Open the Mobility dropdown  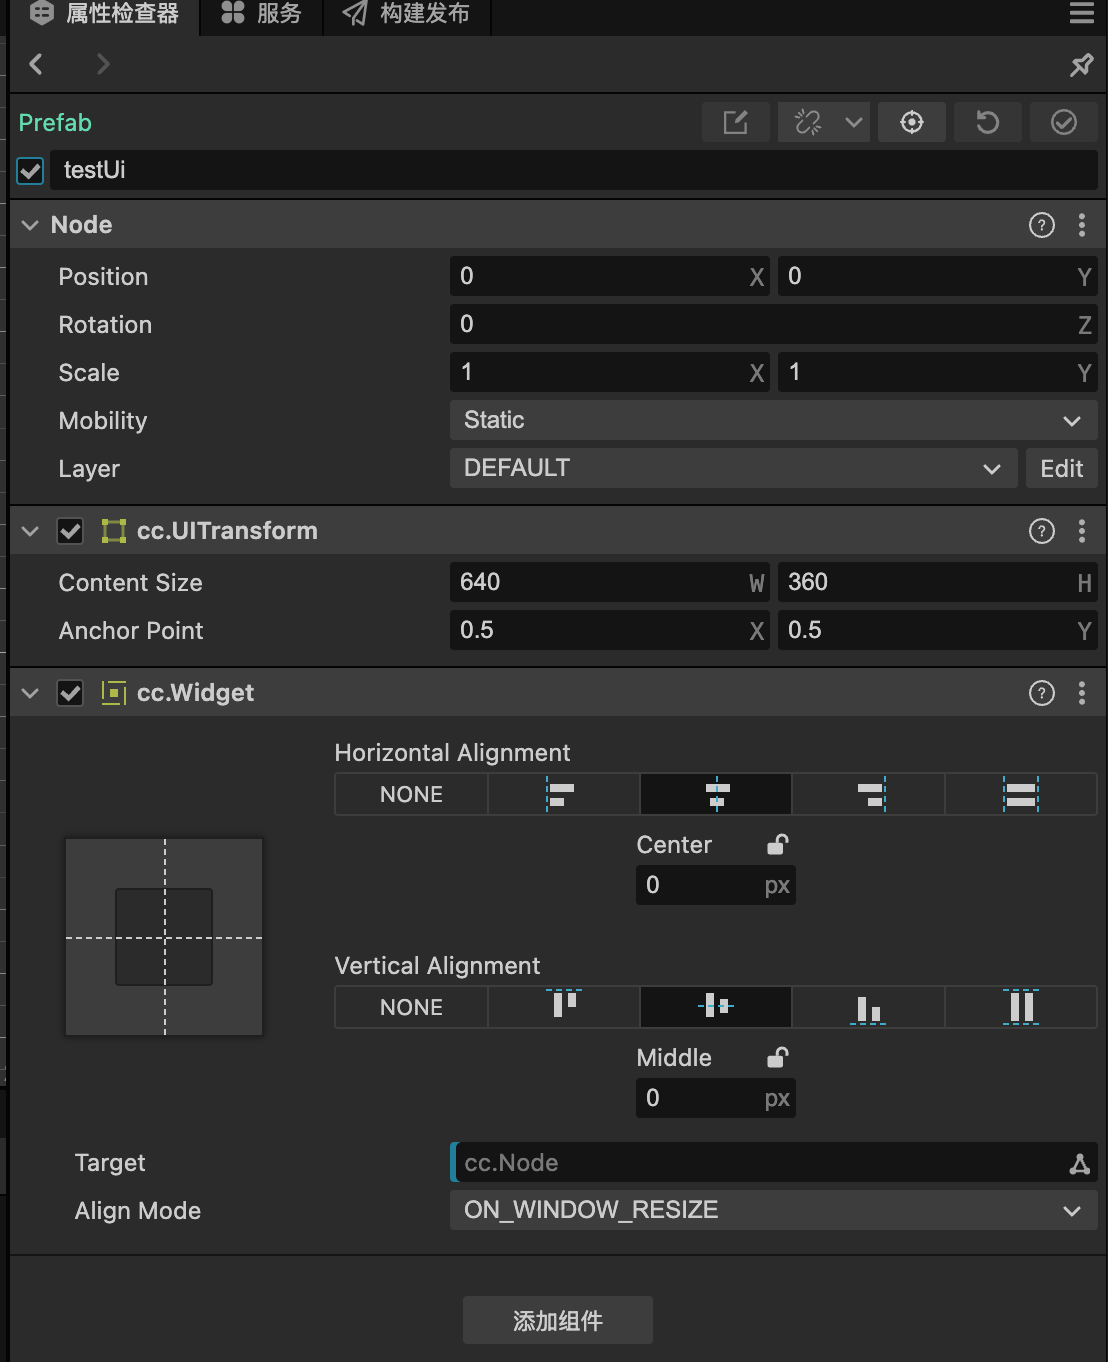click(x=772, y=420)
